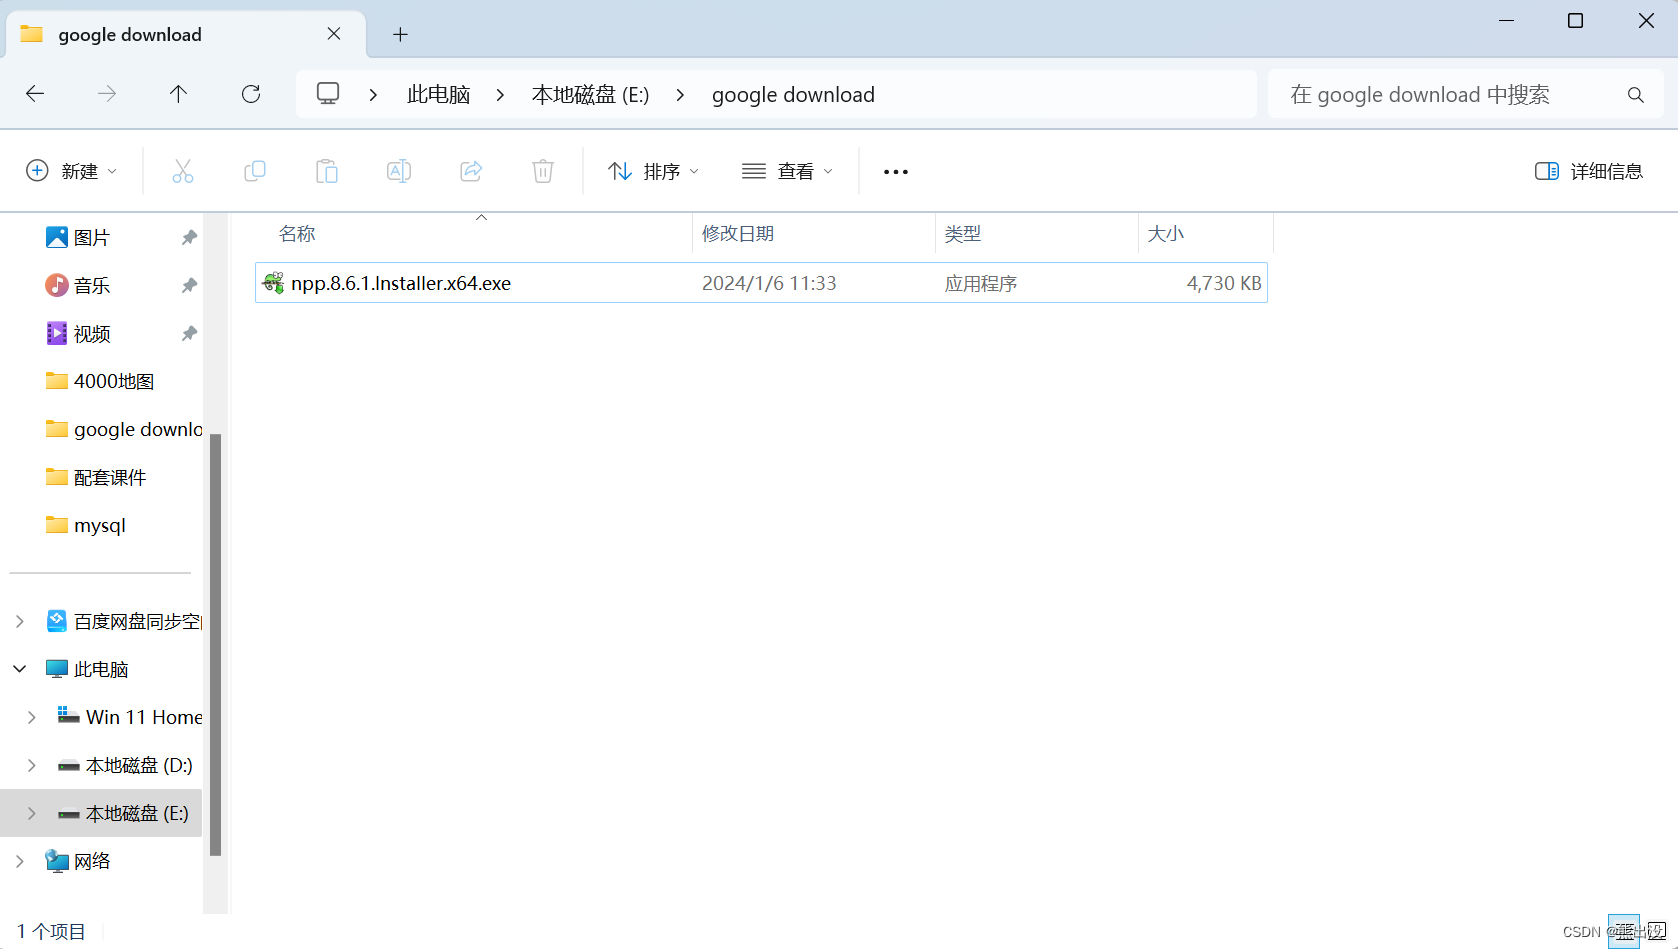Toggle the 详细信息 details pane
This screenshot has height=949, width=1678.
tap(1589, 171)
